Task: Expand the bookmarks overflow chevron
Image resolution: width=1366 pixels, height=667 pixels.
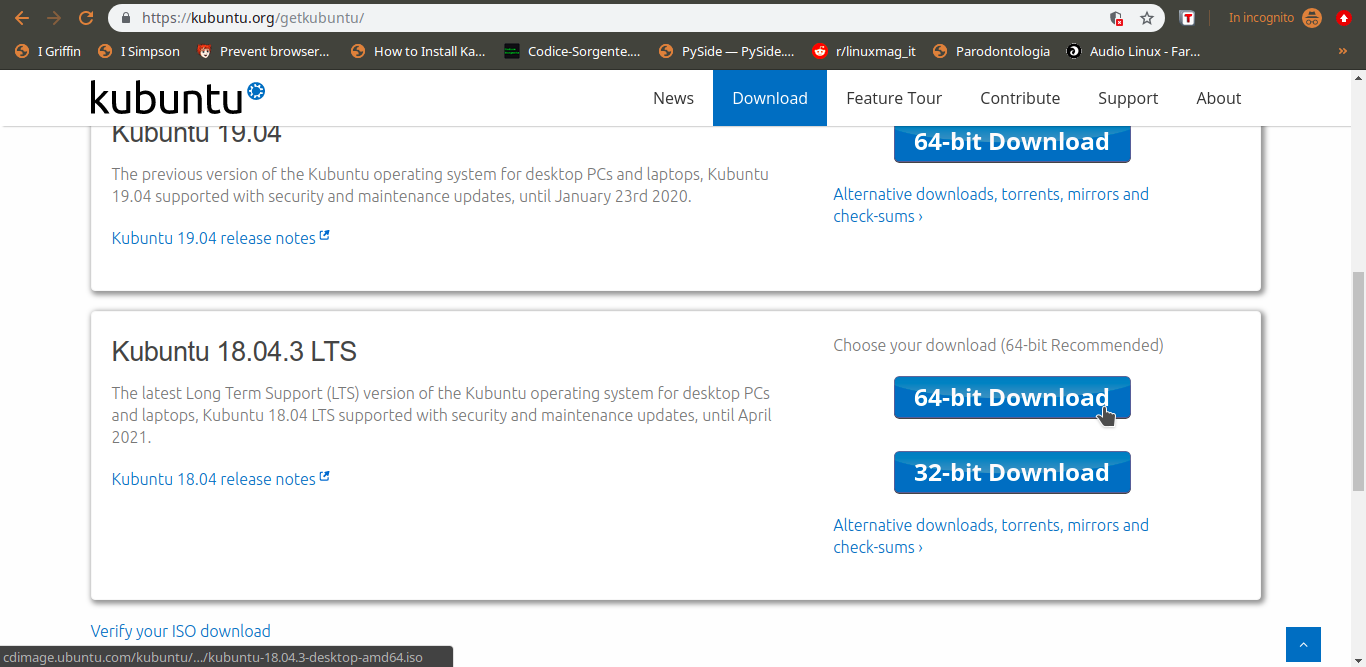Action: tap(1342, 51)
